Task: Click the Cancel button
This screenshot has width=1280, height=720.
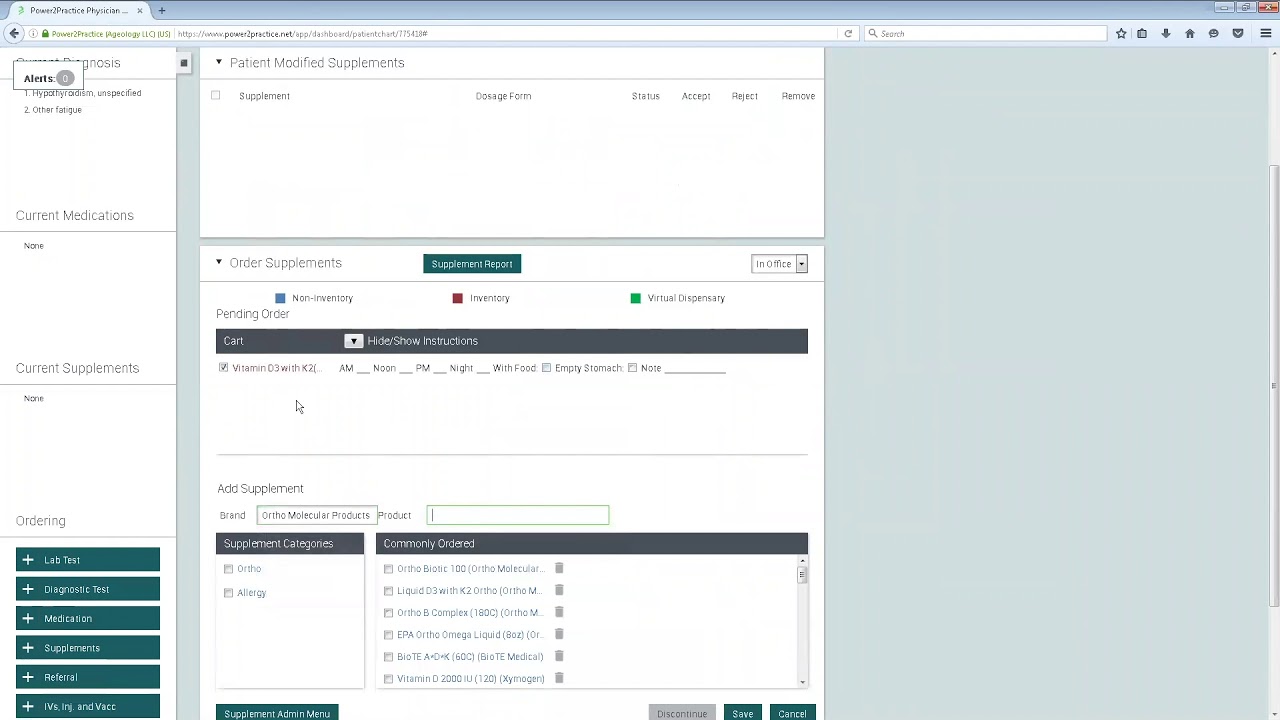Action: 792,713
